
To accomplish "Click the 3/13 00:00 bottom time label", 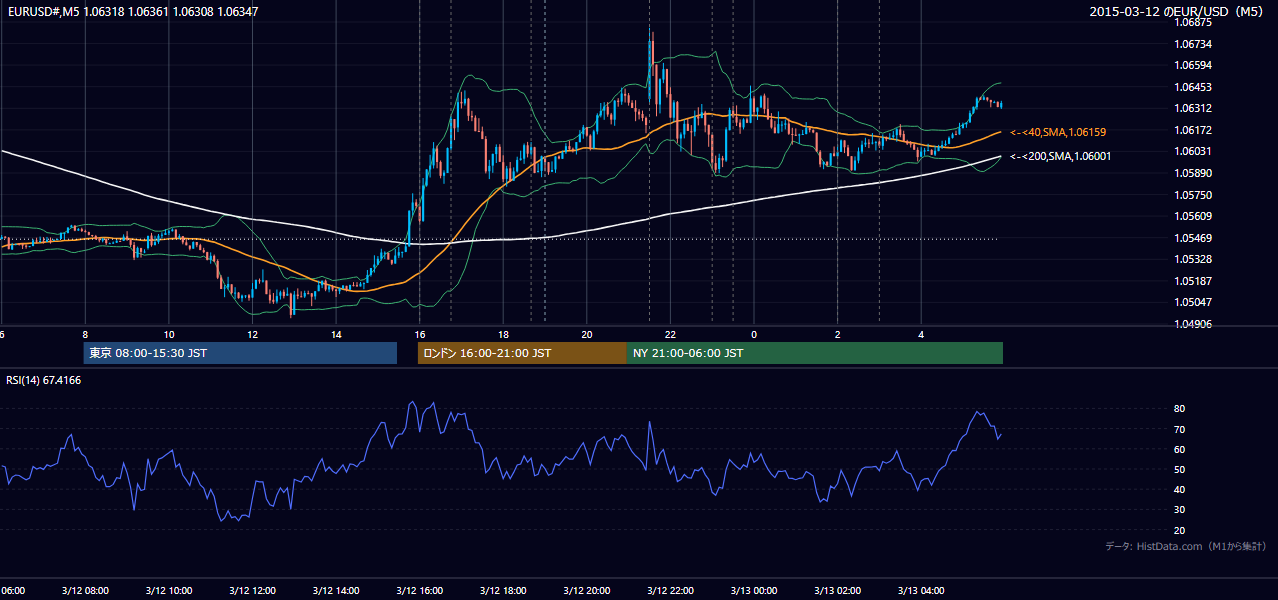I will (754, 591).
